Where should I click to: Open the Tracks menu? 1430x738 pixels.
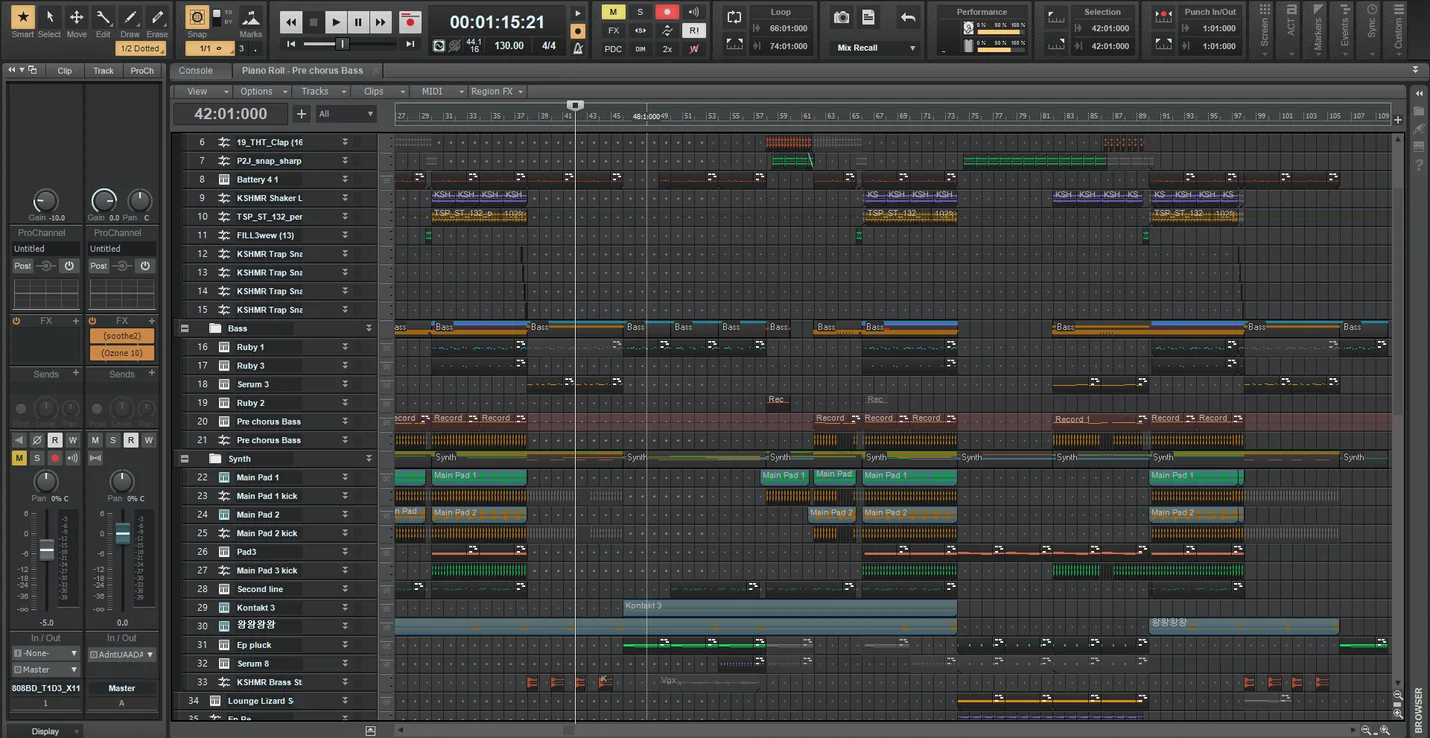[x=320, y=91]
